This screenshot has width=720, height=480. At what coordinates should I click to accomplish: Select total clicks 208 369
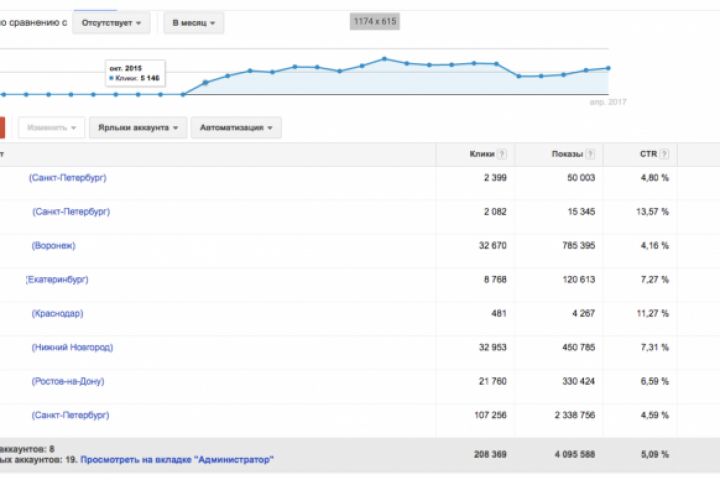coord(490,454)
